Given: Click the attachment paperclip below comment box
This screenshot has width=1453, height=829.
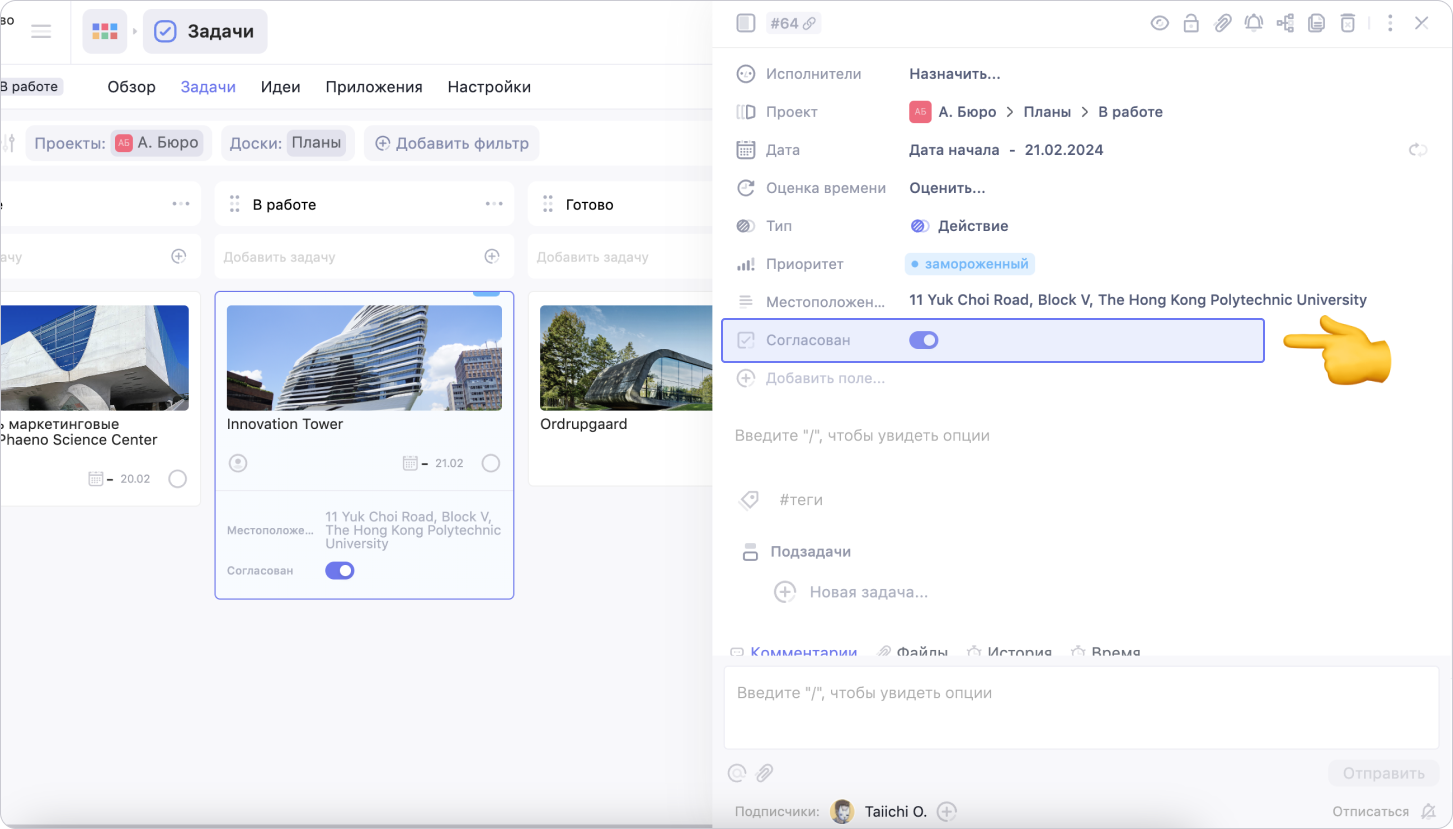Looking at the screenshot, I should point(764,773).
